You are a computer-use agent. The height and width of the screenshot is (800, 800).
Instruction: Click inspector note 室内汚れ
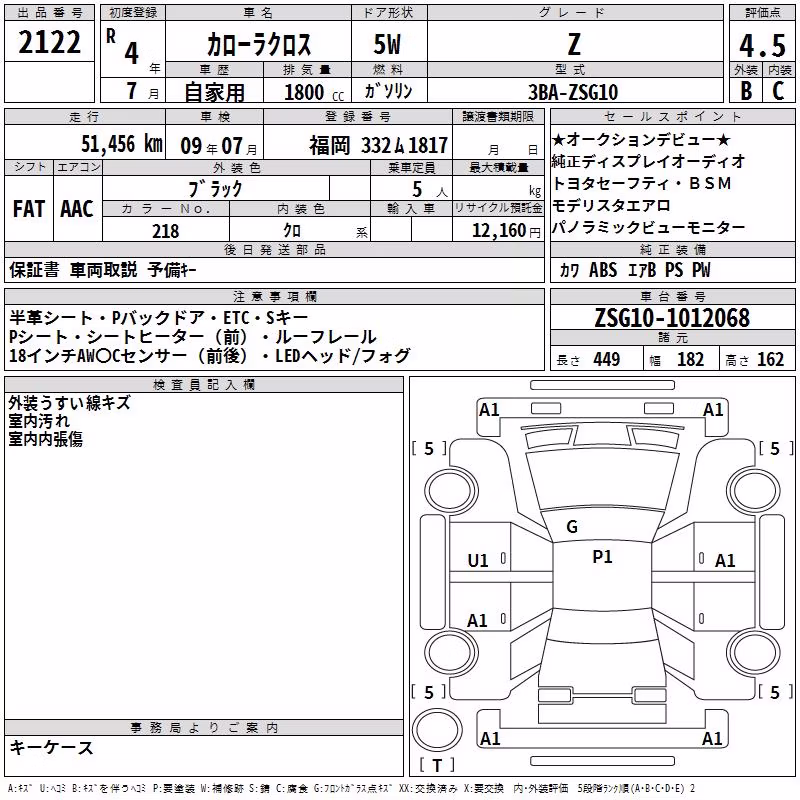click(39, 421)
